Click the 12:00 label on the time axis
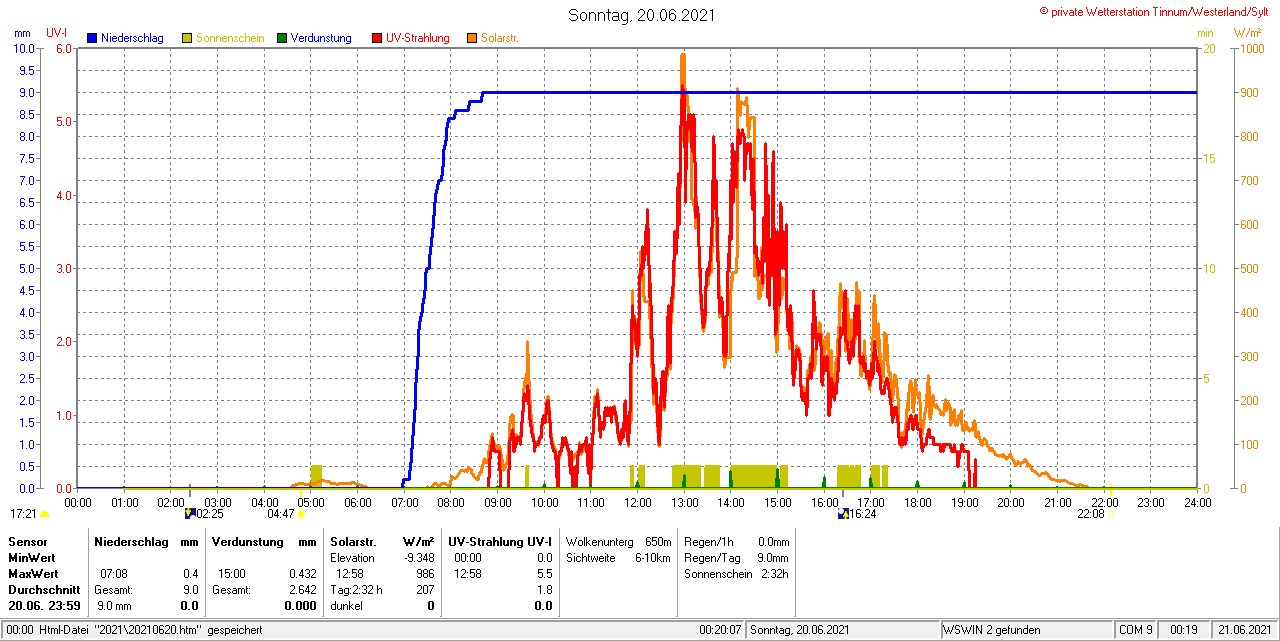1280x641 pixels. [x=637, y=502]
